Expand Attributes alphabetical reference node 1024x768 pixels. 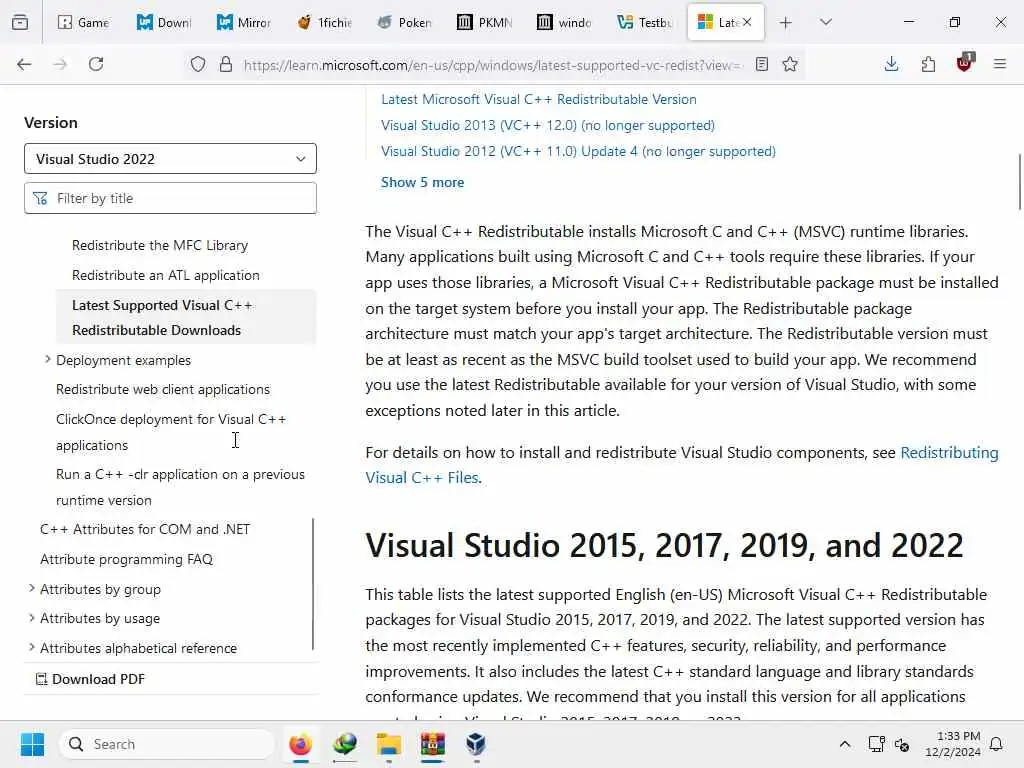coord(31,647)
